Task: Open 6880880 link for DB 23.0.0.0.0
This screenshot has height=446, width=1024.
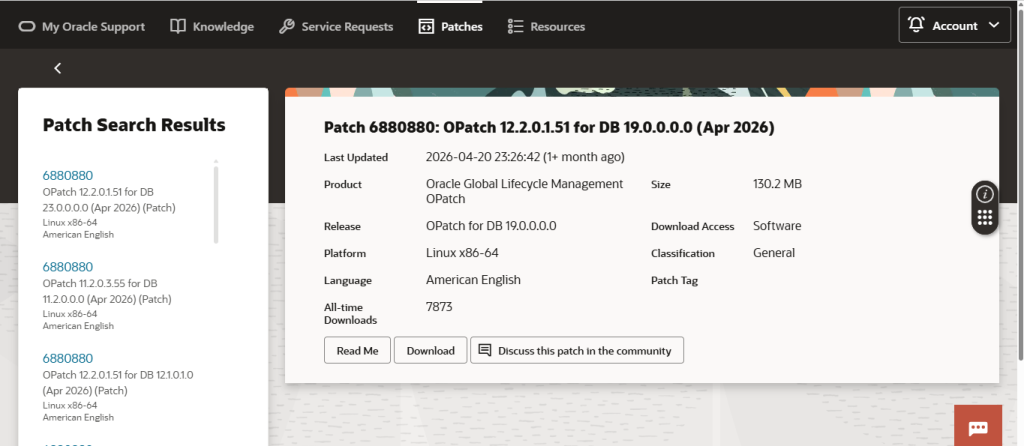Action: [x=68, y=175]
